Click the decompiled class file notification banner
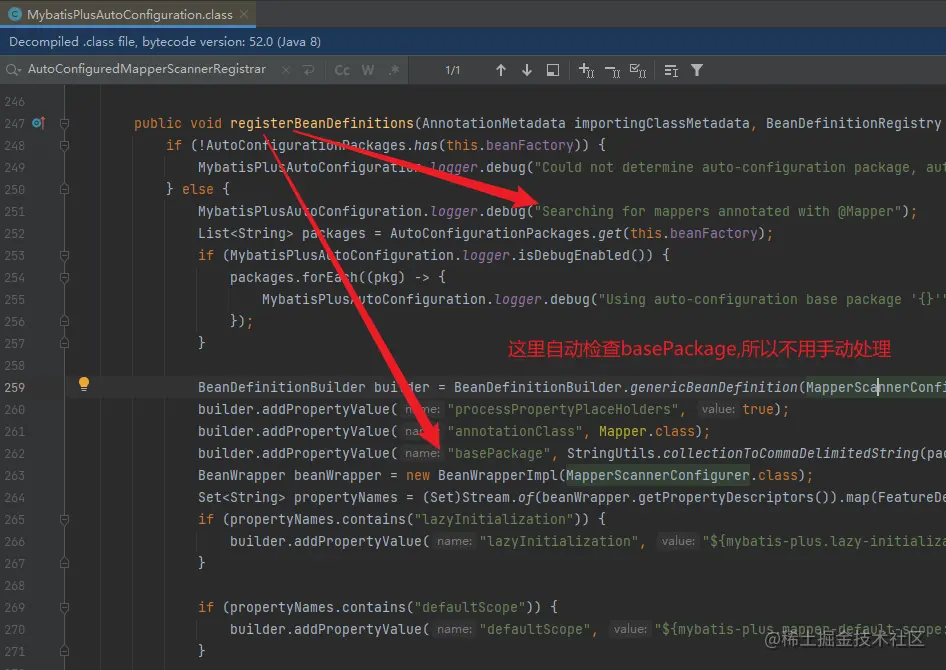The width and height of the screenshot is (946, 670). coord(473,42)
